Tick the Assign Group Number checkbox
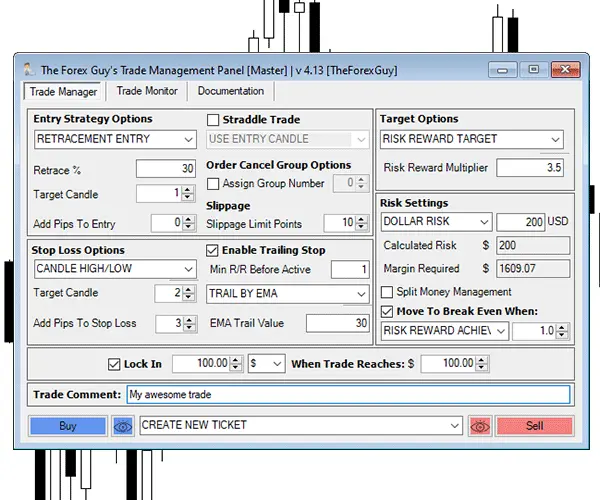Image resolution: width=600 pixels, height=500 pixels. coord(213,184)
